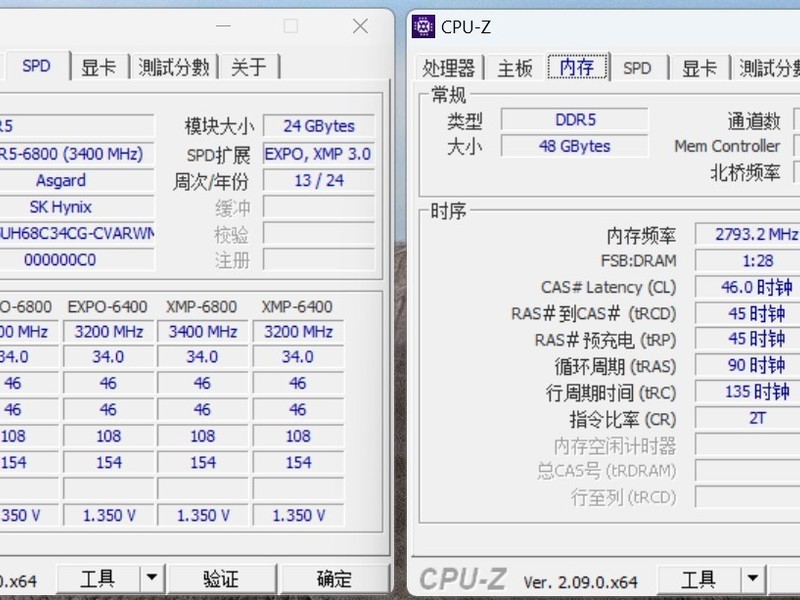Select 内存 tab in right CPU-Z window
800x600 pixels.
click(578, 67)
